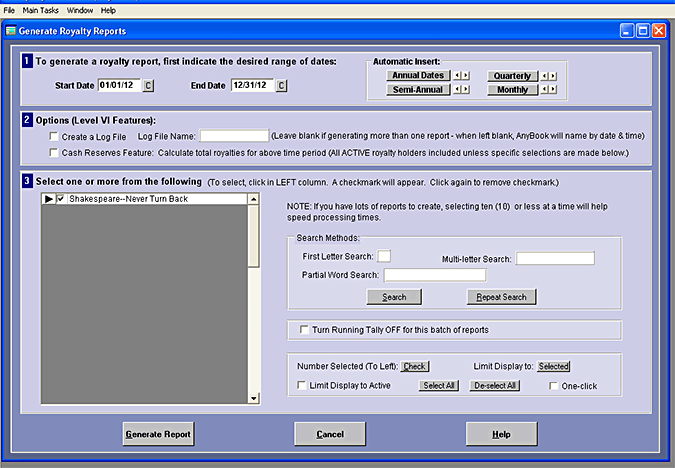This screenshot has width=675, height=468.
Task: Click the Log File Name input field
Action: click(233, 136)
